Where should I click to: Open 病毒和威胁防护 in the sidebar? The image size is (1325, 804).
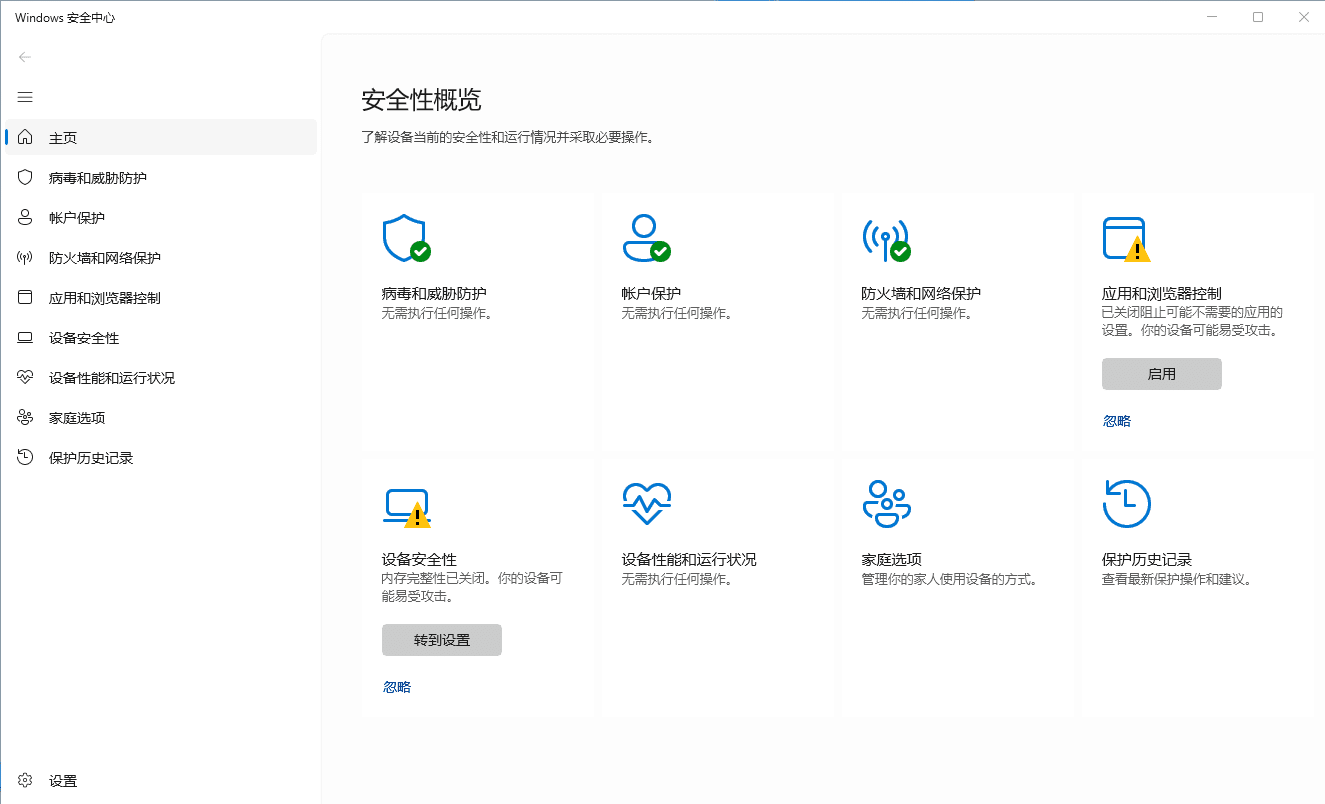[x=161, y=177]
